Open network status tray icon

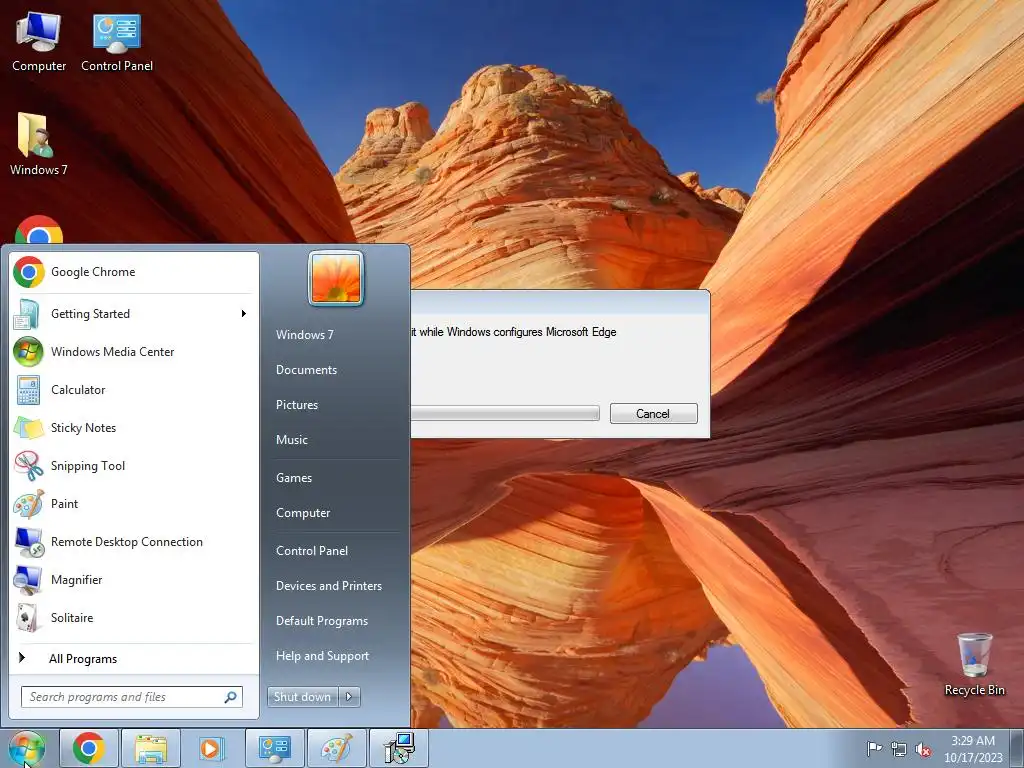click(899, 749)
